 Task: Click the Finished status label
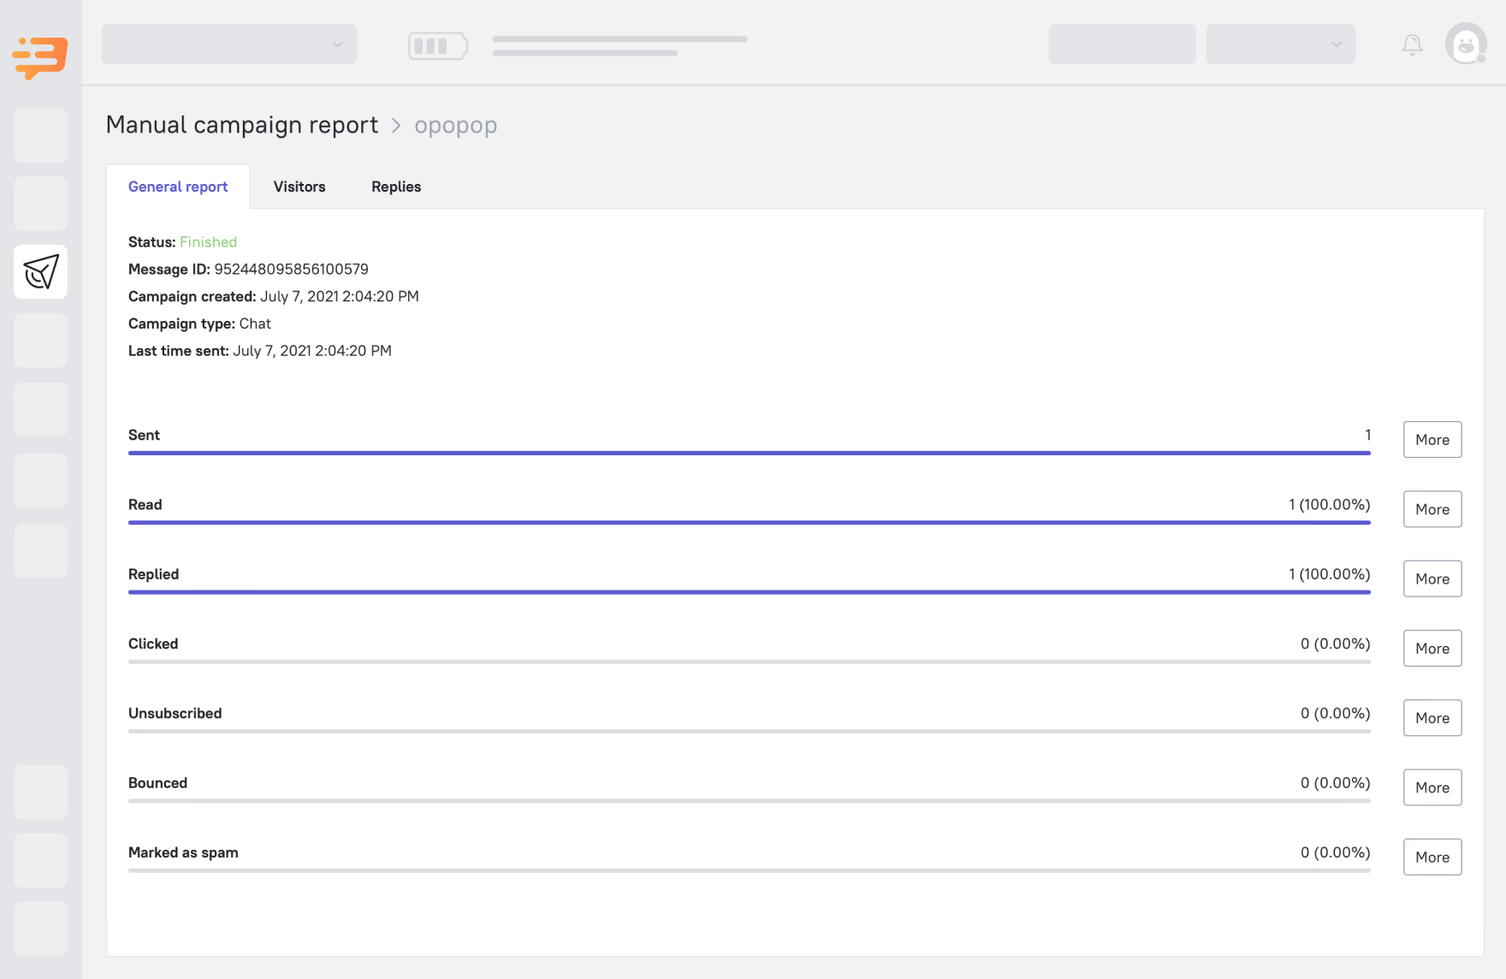tap(208, 241)
